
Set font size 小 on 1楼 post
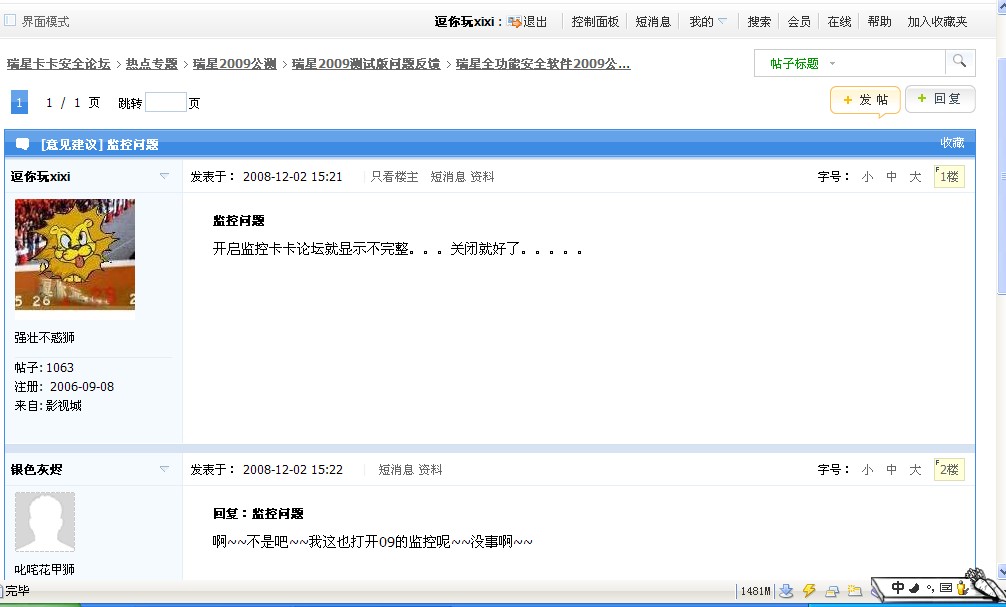click(x=867, y=176)
